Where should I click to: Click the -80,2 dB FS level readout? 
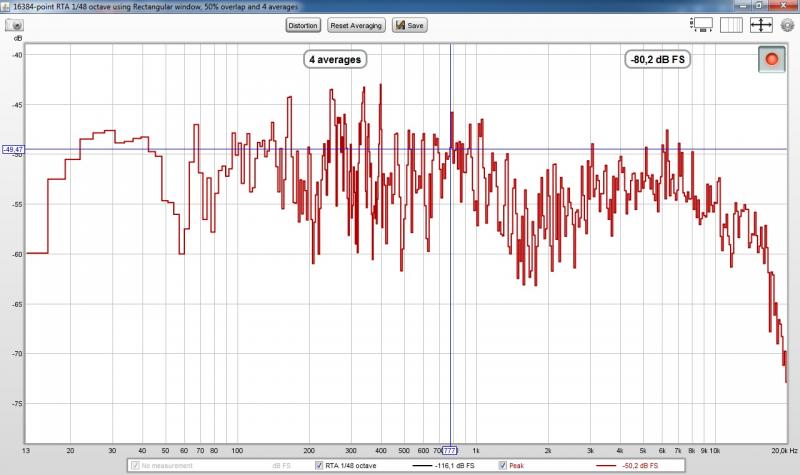pyautogui.click(x=656, y=60)
